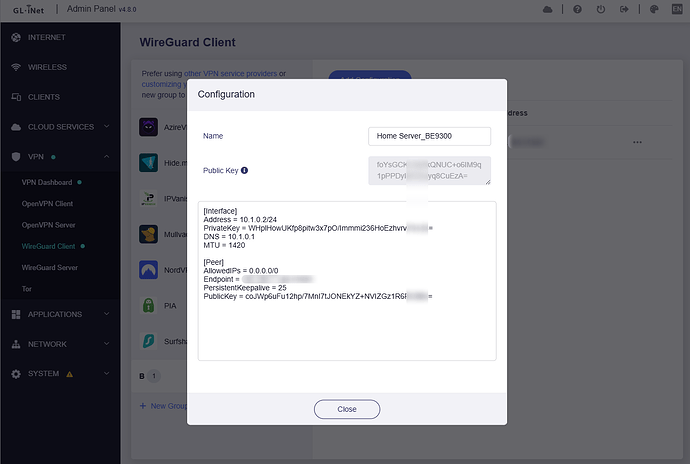
Task: Click the logout icon in top bar
Action: tap(624, 9)
